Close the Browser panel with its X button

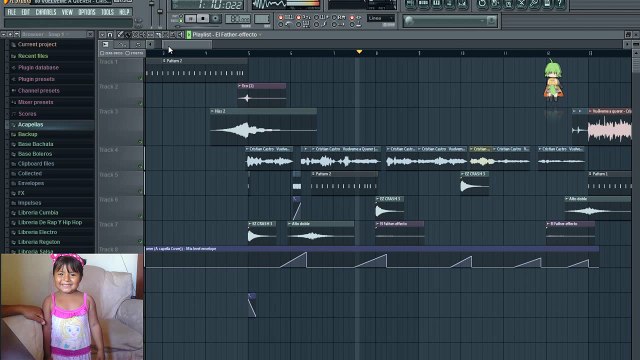pyautogui.click(x=90, y=34)
